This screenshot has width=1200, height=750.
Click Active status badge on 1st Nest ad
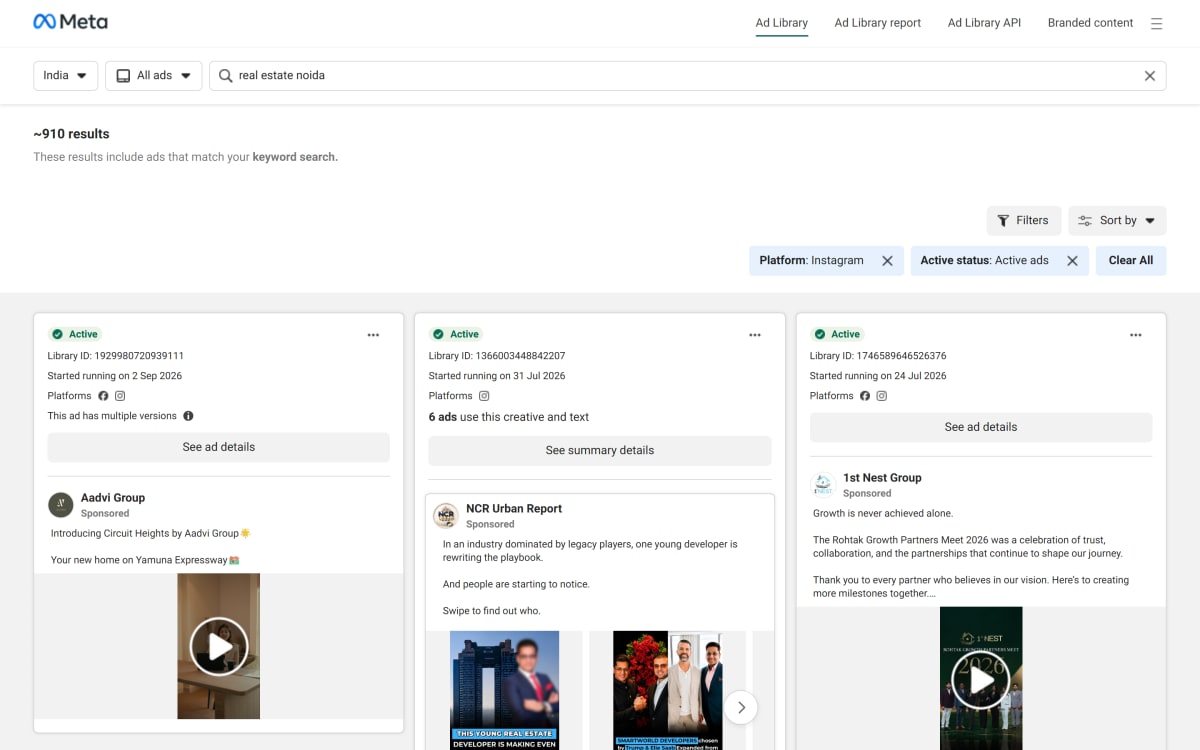coord(837,335)
